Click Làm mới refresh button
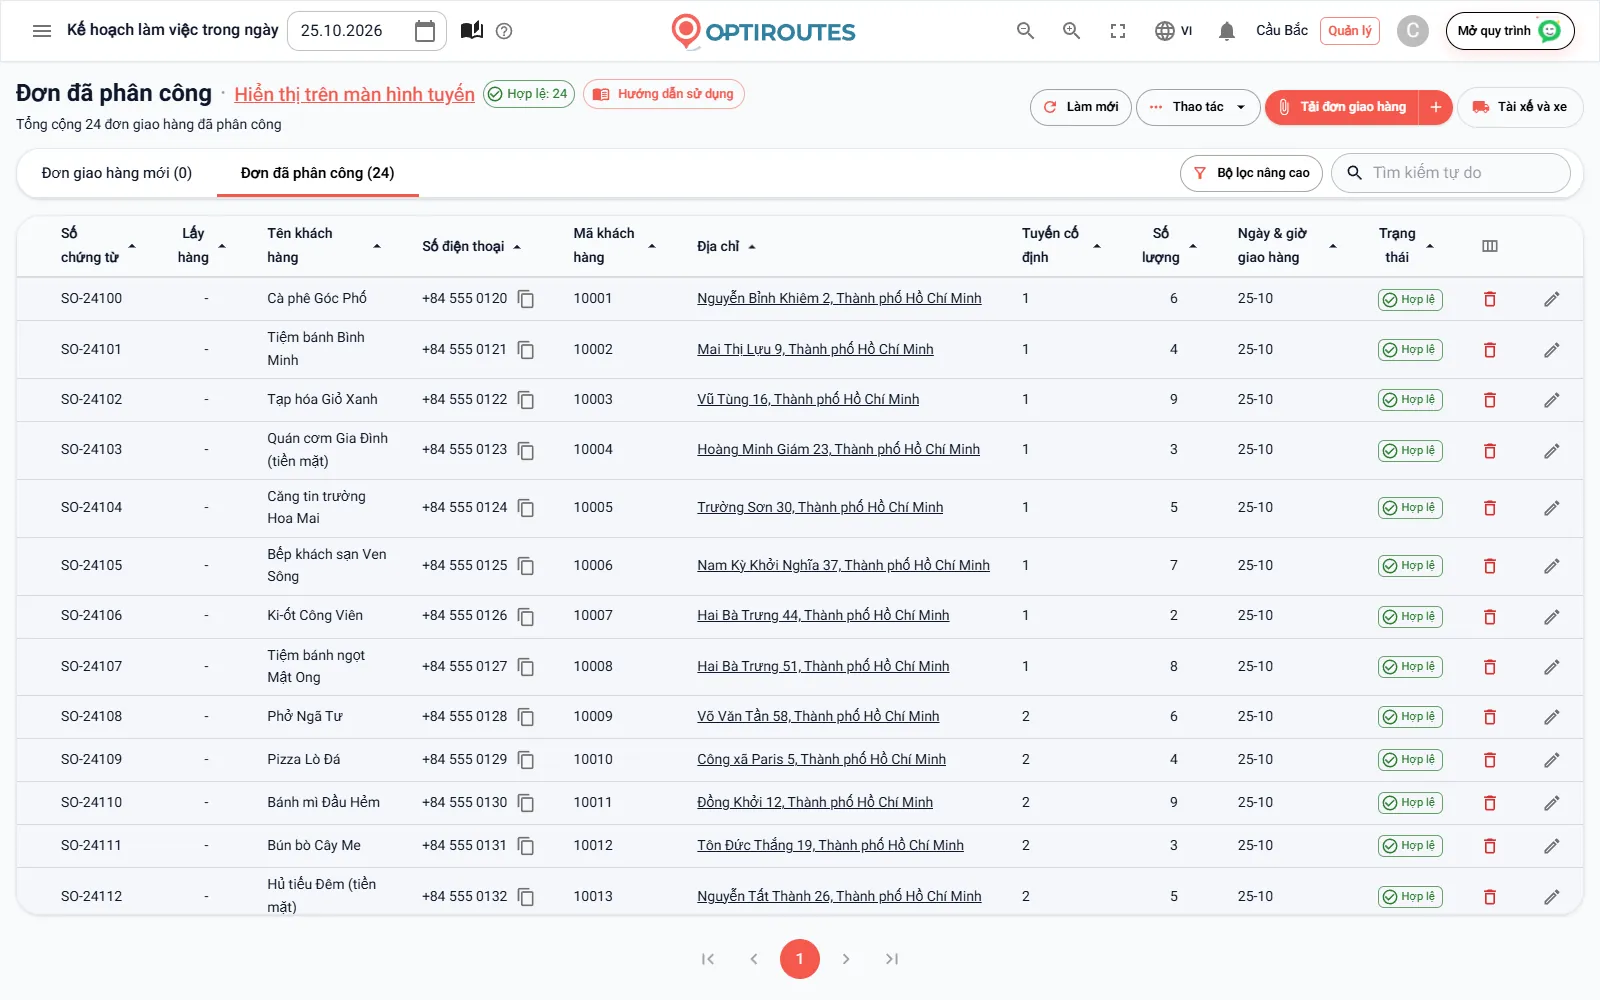Viewport: 1600px width, 1000px height. [x=1081, y=107]
